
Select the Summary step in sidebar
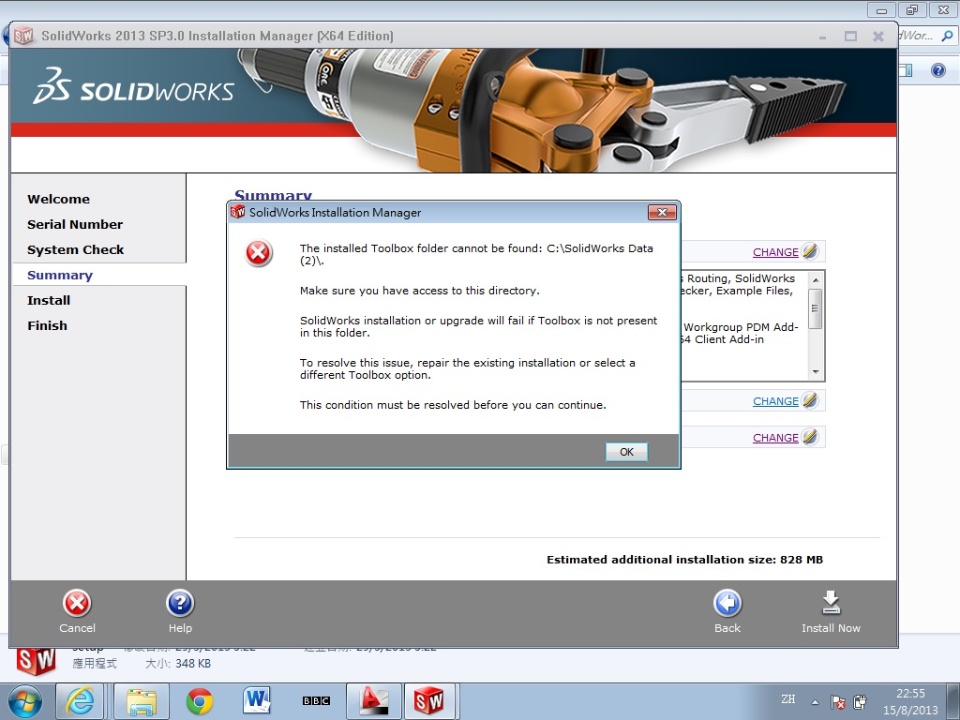click(x=59, y=276)
